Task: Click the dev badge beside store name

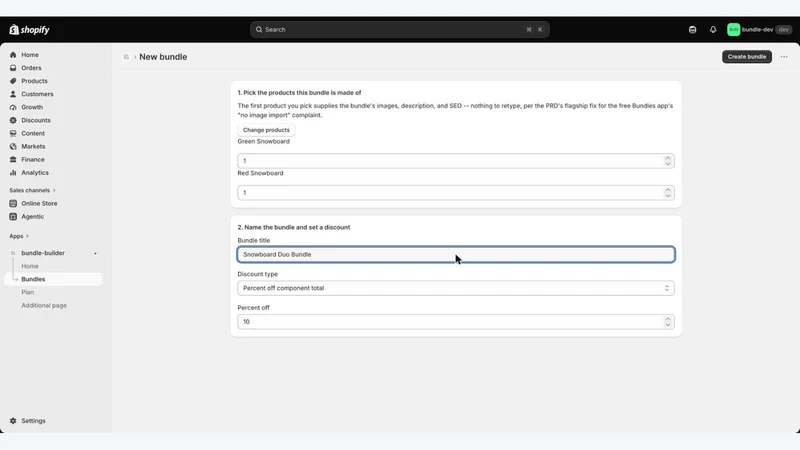Action: 784,30
